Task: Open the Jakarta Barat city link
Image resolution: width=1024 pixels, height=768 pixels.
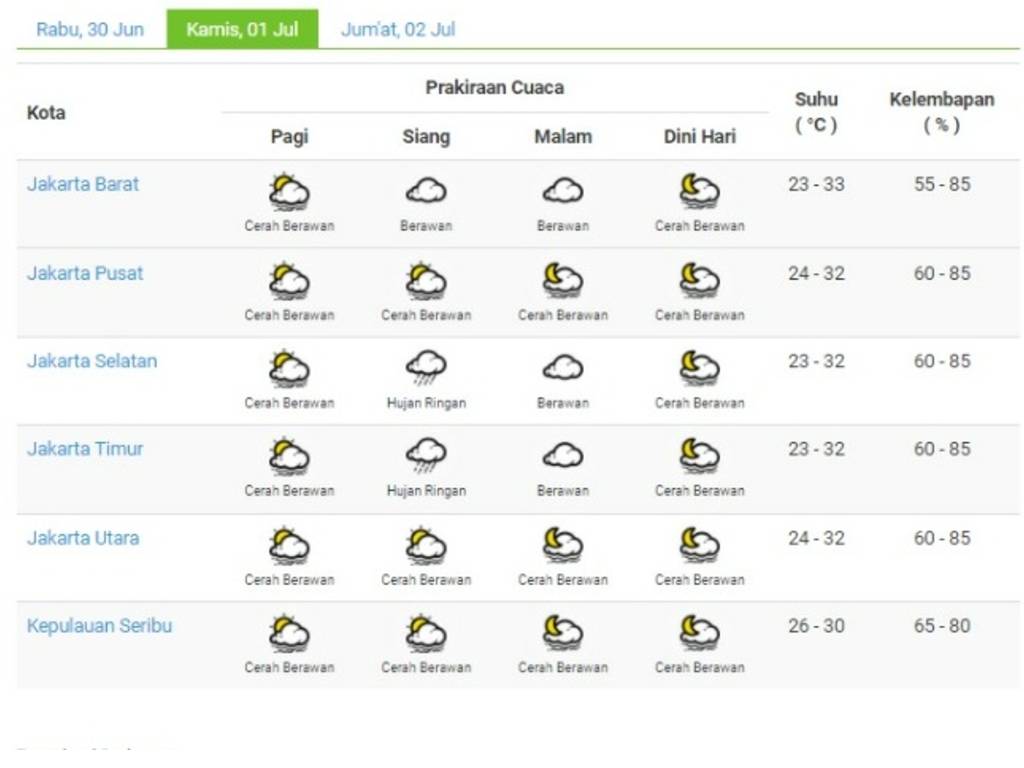Action: coord(83,184)
